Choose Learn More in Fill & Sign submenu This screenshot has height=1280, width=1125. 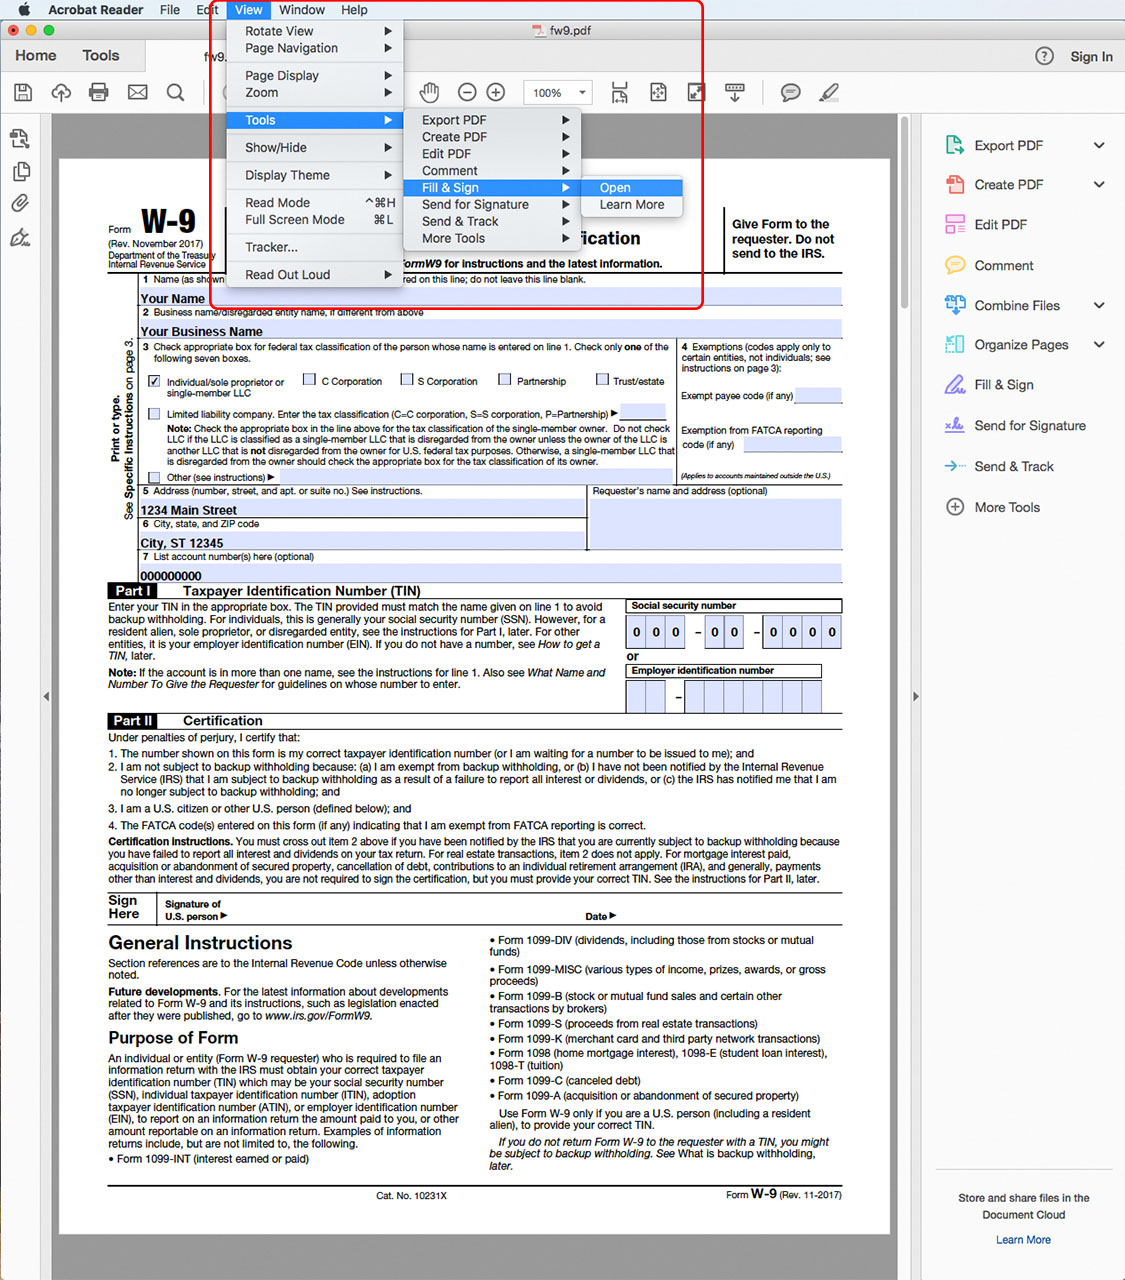click(x=631, y=205)
